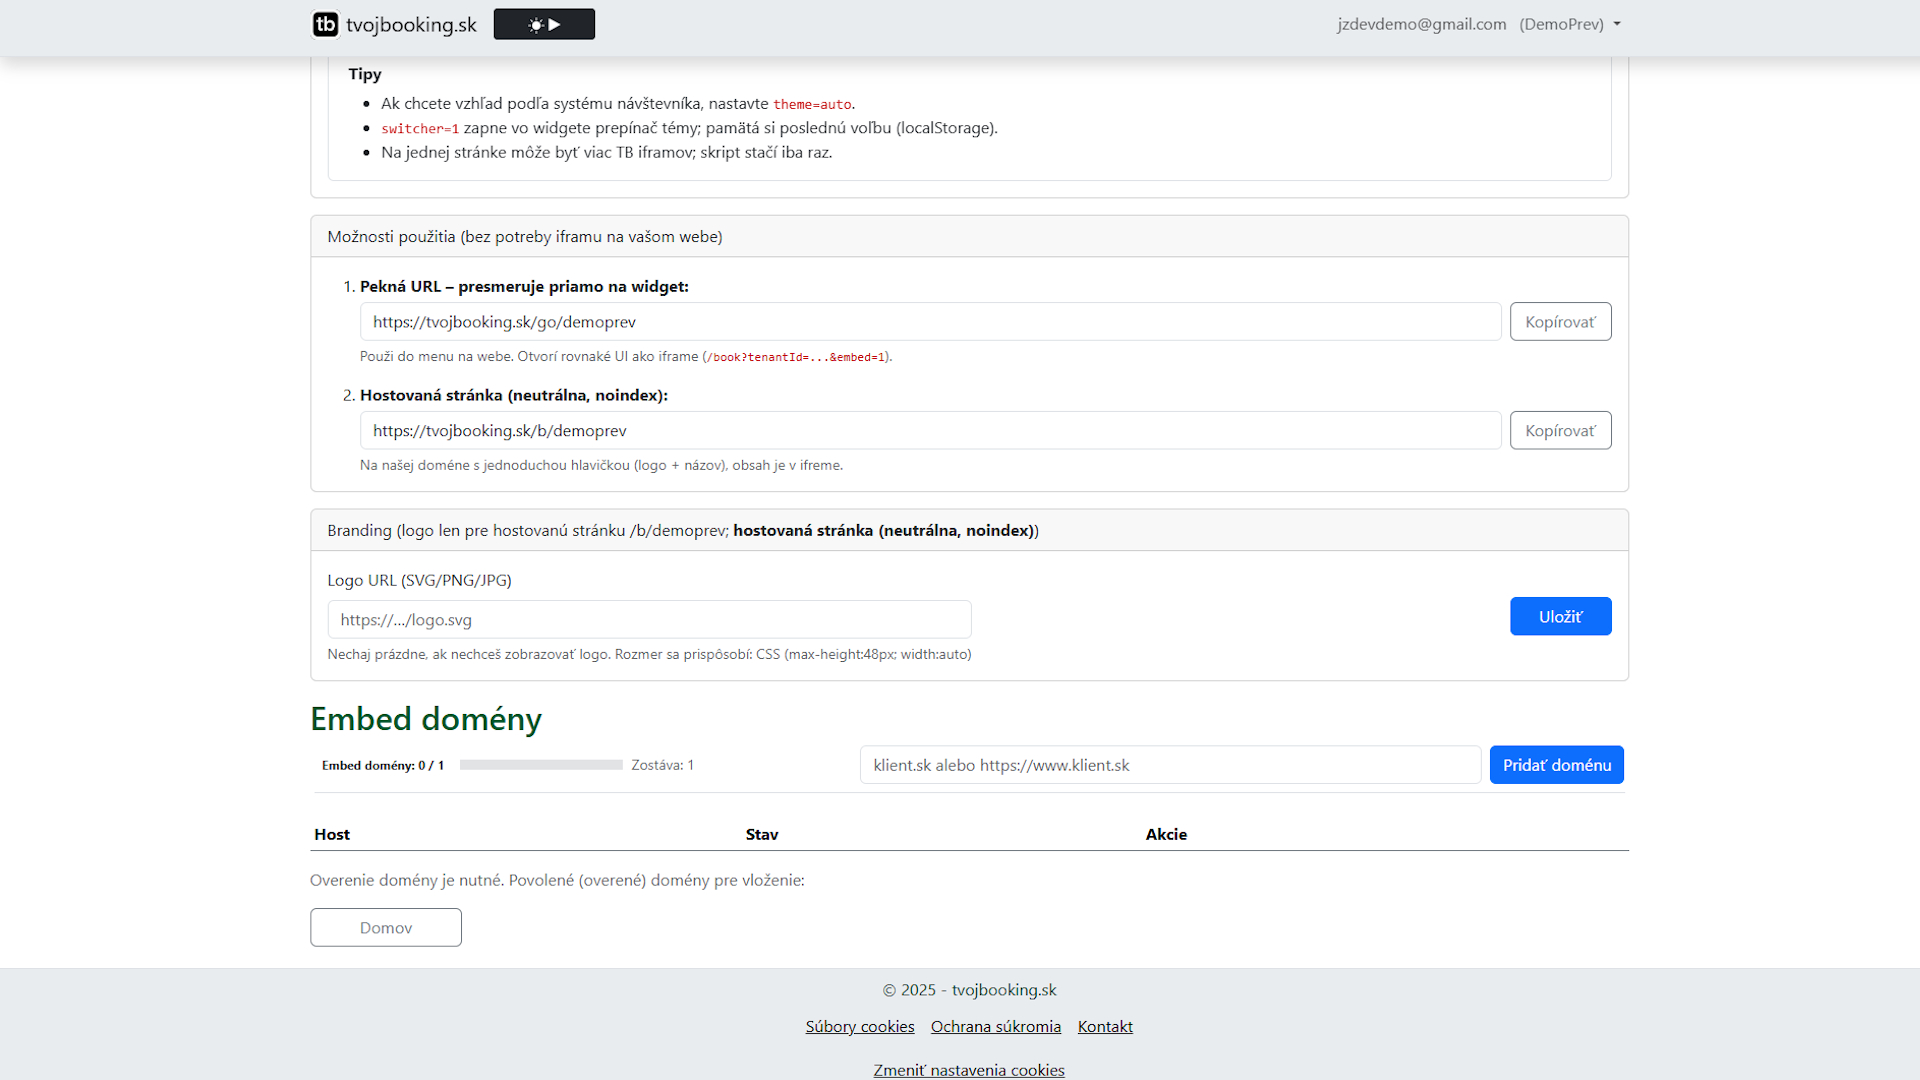Copy the hosted page URL /b/demoprev
The width and height of the screenshot is (1920, 1080).
(1560, 431)
